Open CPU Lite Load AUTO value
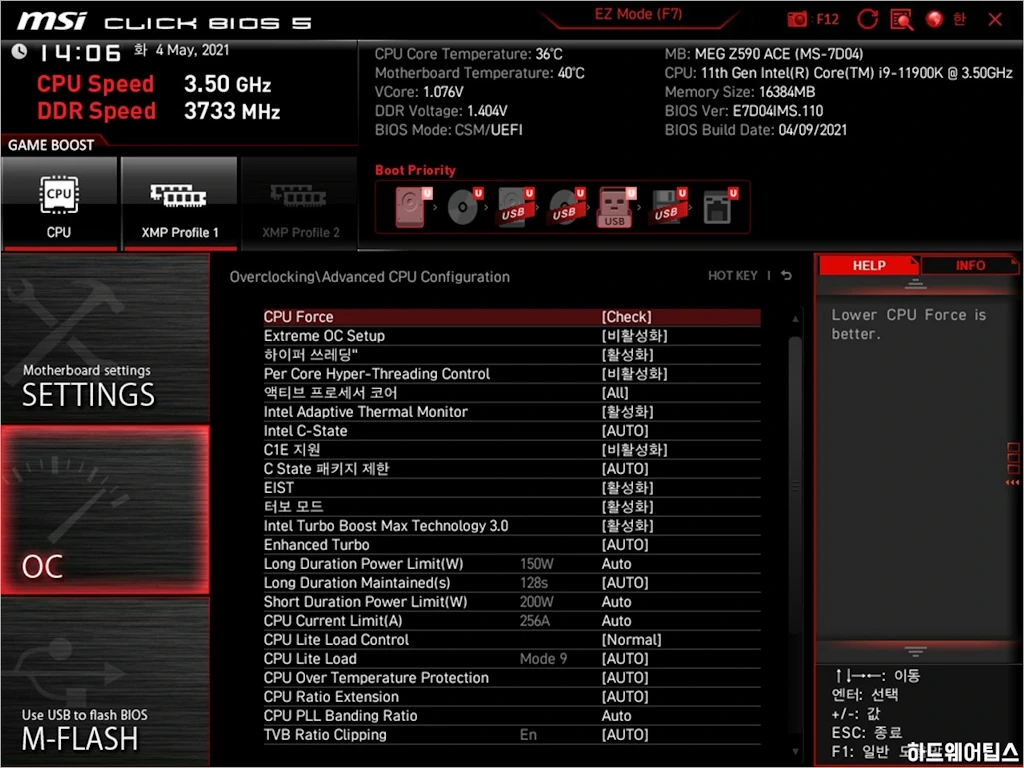The image size is (1024, 768). [x=625, y=658]
